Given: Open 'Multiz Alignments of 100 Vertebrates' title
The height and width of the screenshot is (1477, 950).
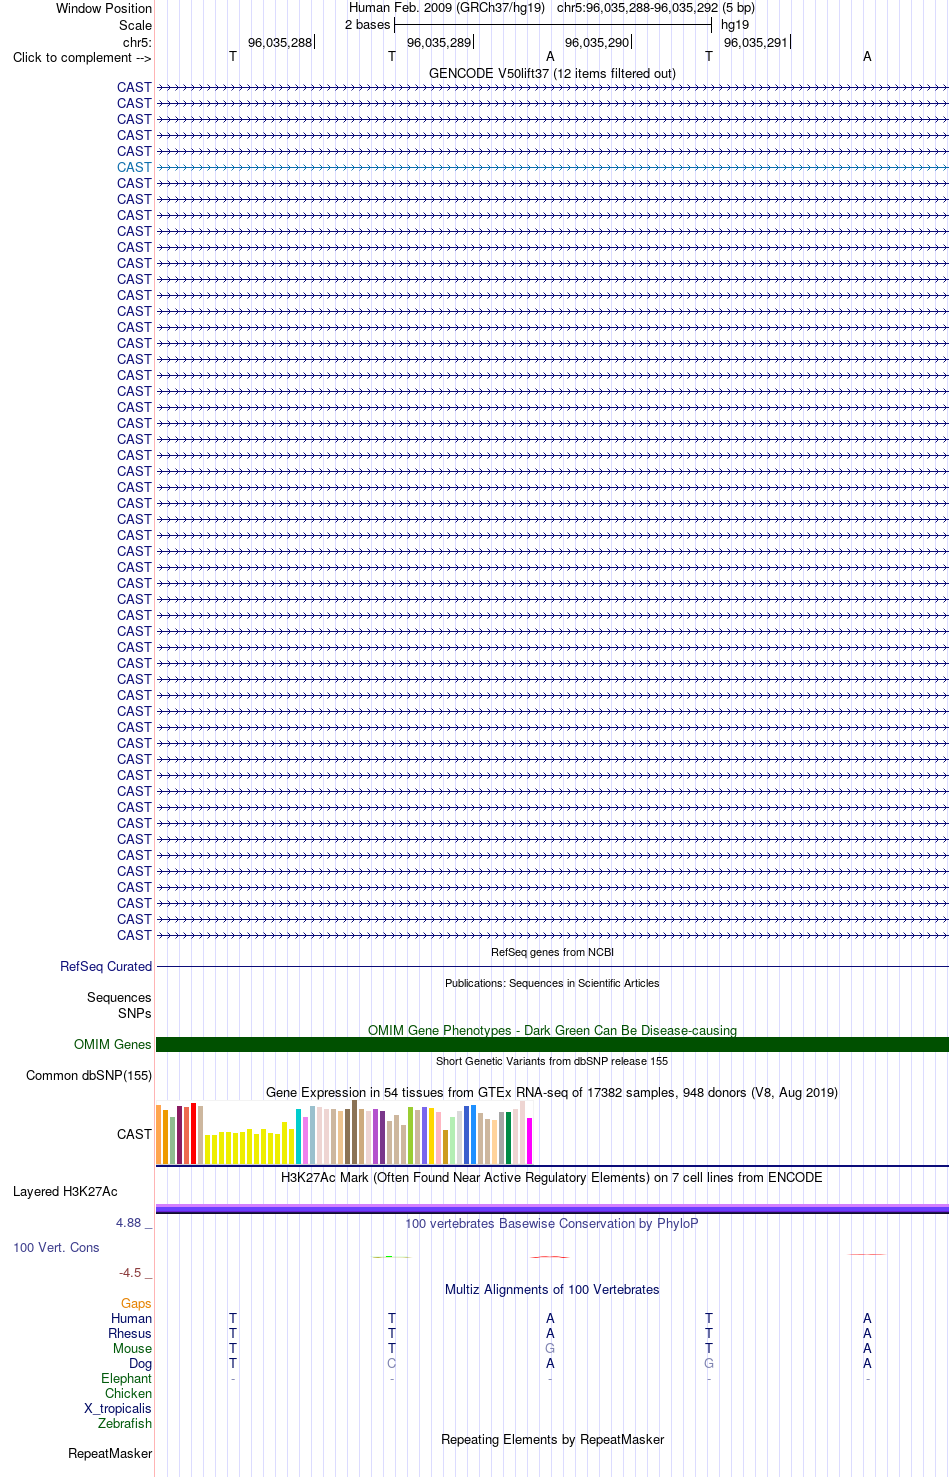Looking at the screenshot, I should (x=552, y=1289).
